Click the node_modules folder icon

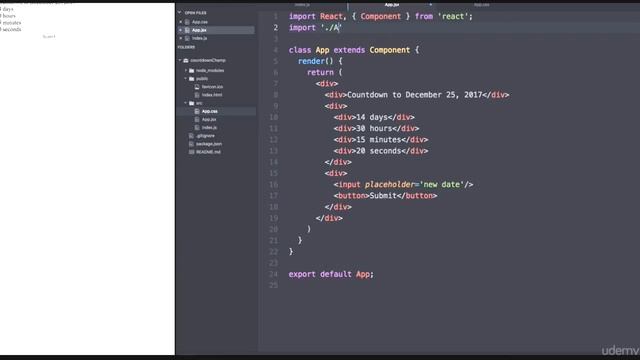point(191,71)
